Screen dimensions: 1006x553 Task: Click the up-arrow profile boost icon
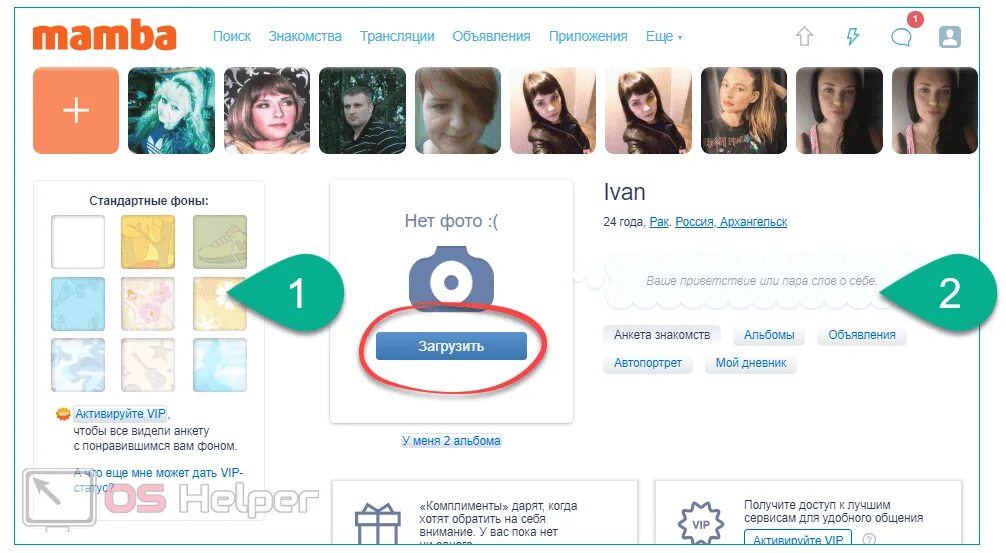804,36
